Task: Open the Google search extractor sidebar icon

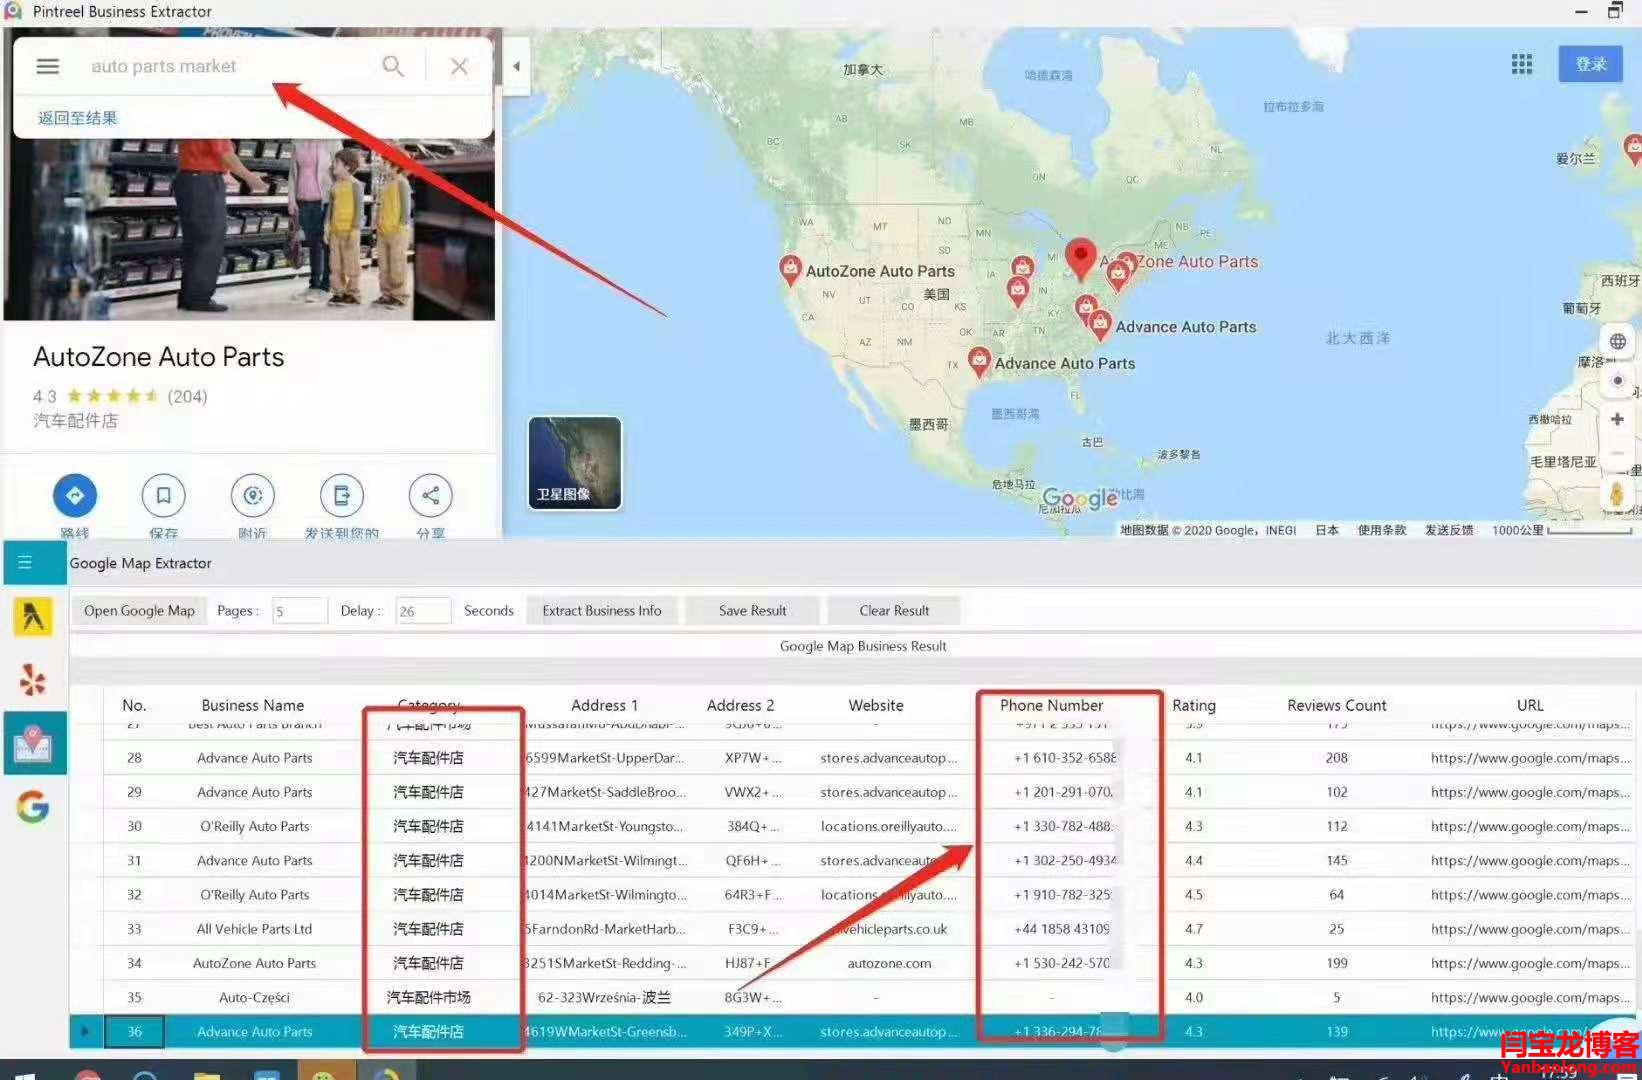Action: (x=33, y=806)
